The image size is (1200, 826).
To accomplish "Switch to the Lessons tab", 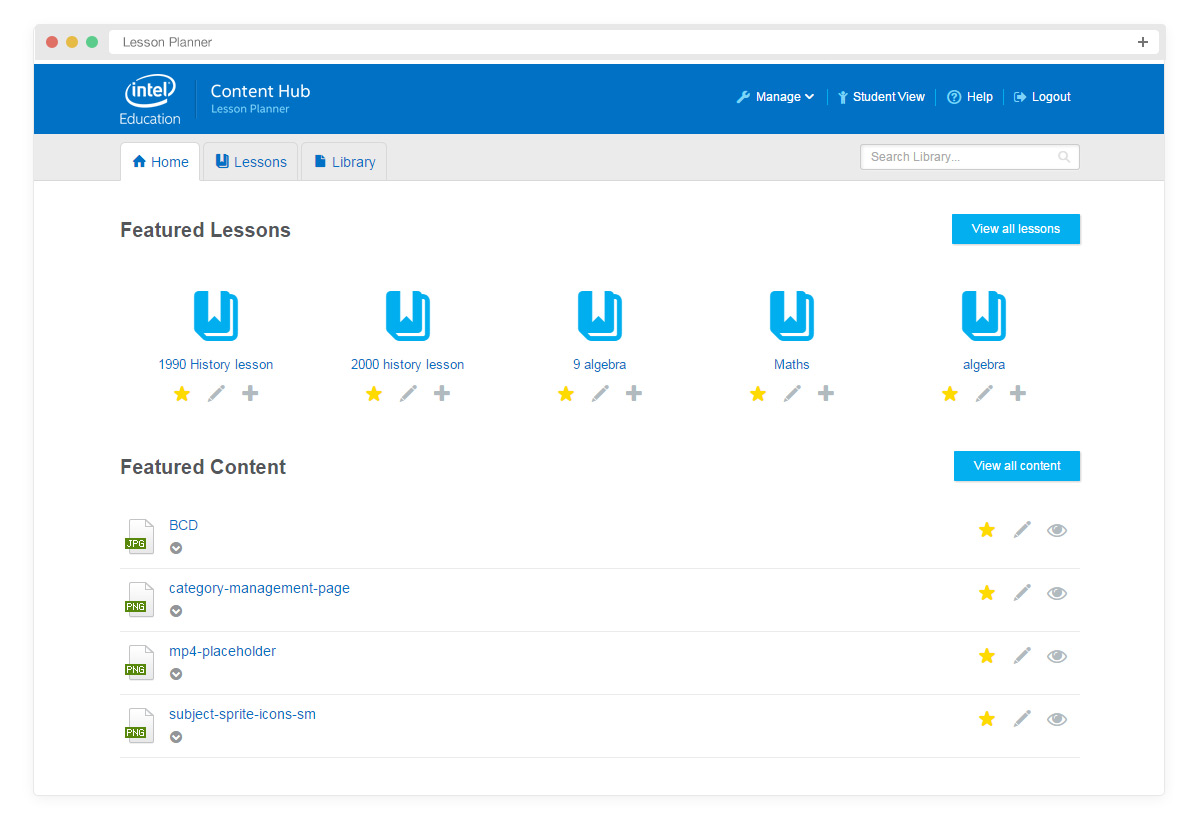I will point(250,161).
